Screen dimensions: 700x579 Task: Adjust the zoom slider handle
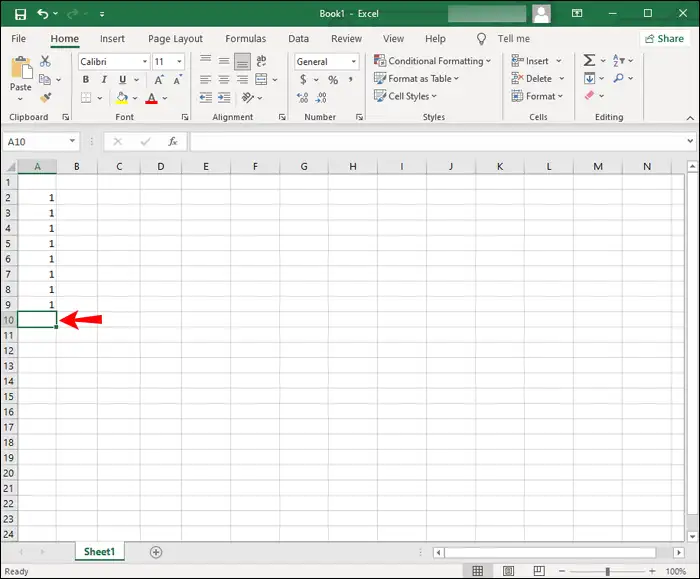tap(607, 571)
